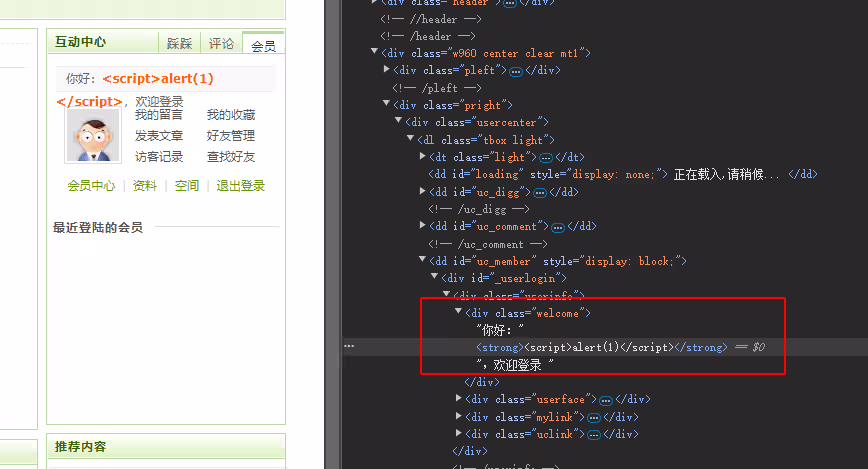Select the strong script element line
The image size is (868, 469).
point(600,347)
